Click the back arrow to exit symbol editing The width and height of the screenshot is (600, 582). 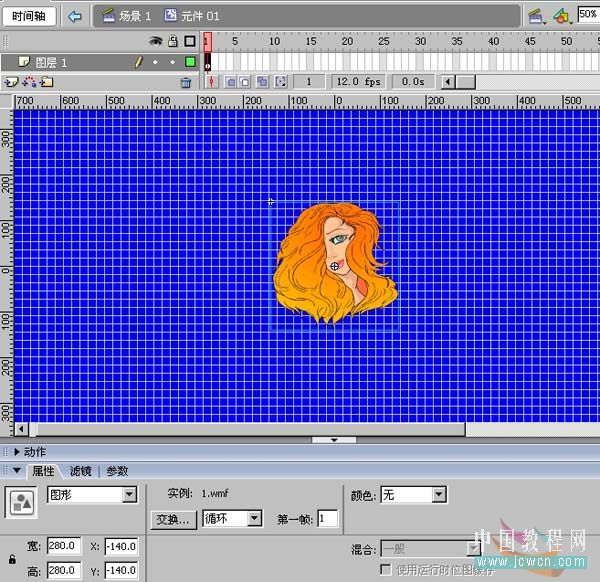[x=75, y=16]
